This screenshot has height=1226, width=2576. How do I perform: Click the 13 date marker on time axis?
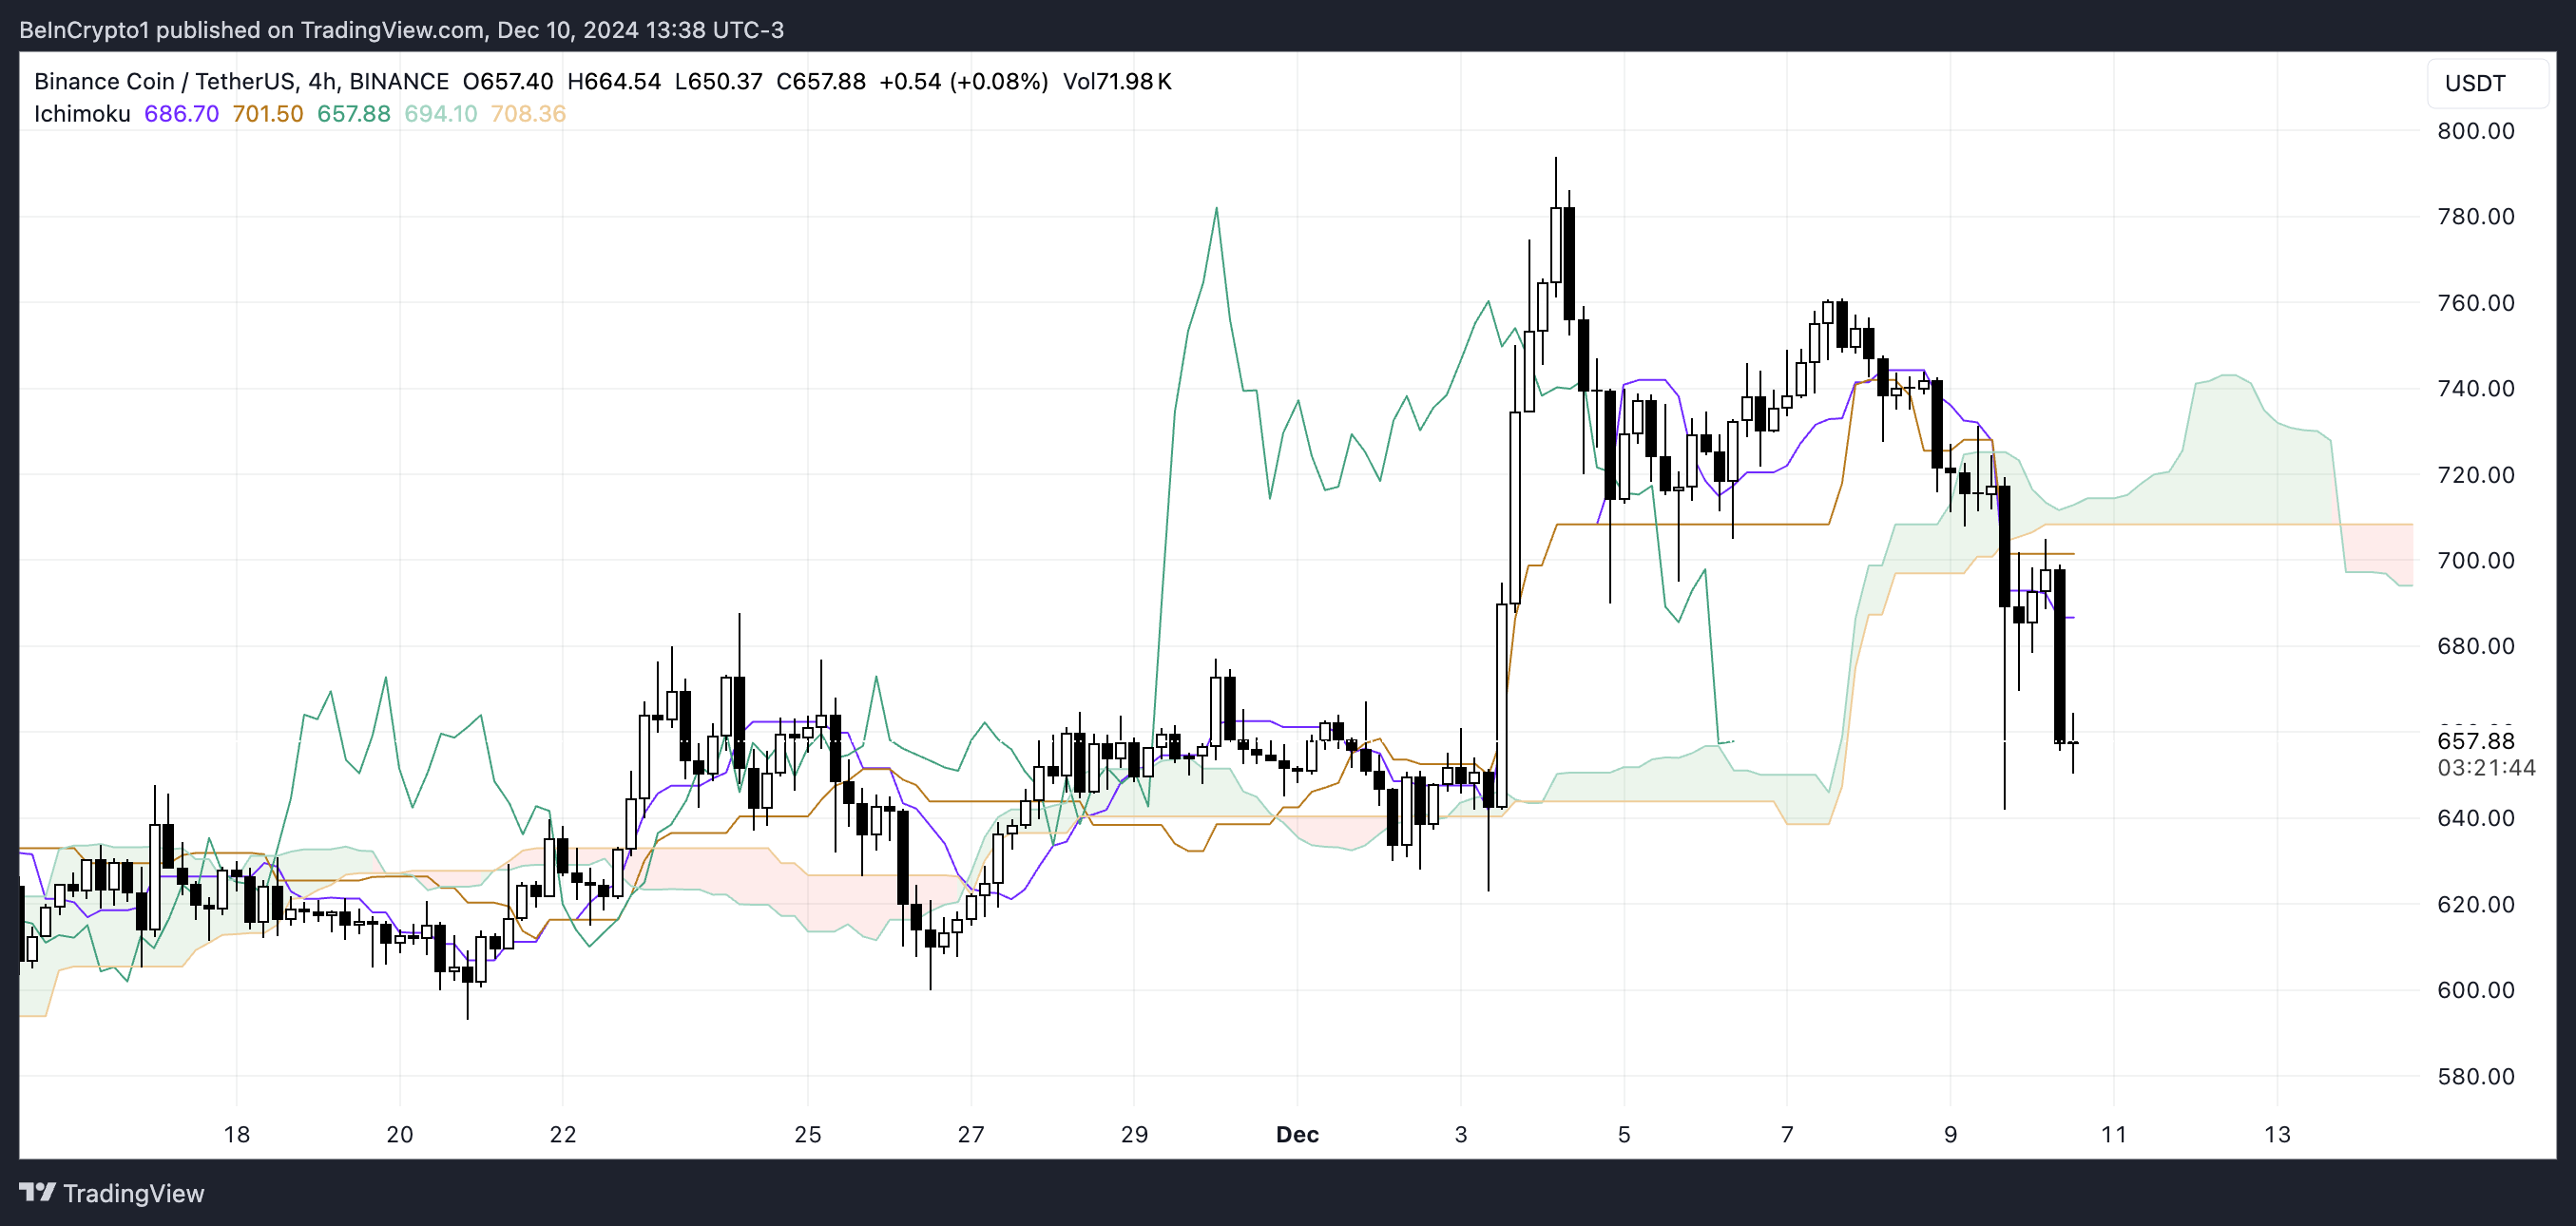pyautogui.click(x=2277, y=1134)
